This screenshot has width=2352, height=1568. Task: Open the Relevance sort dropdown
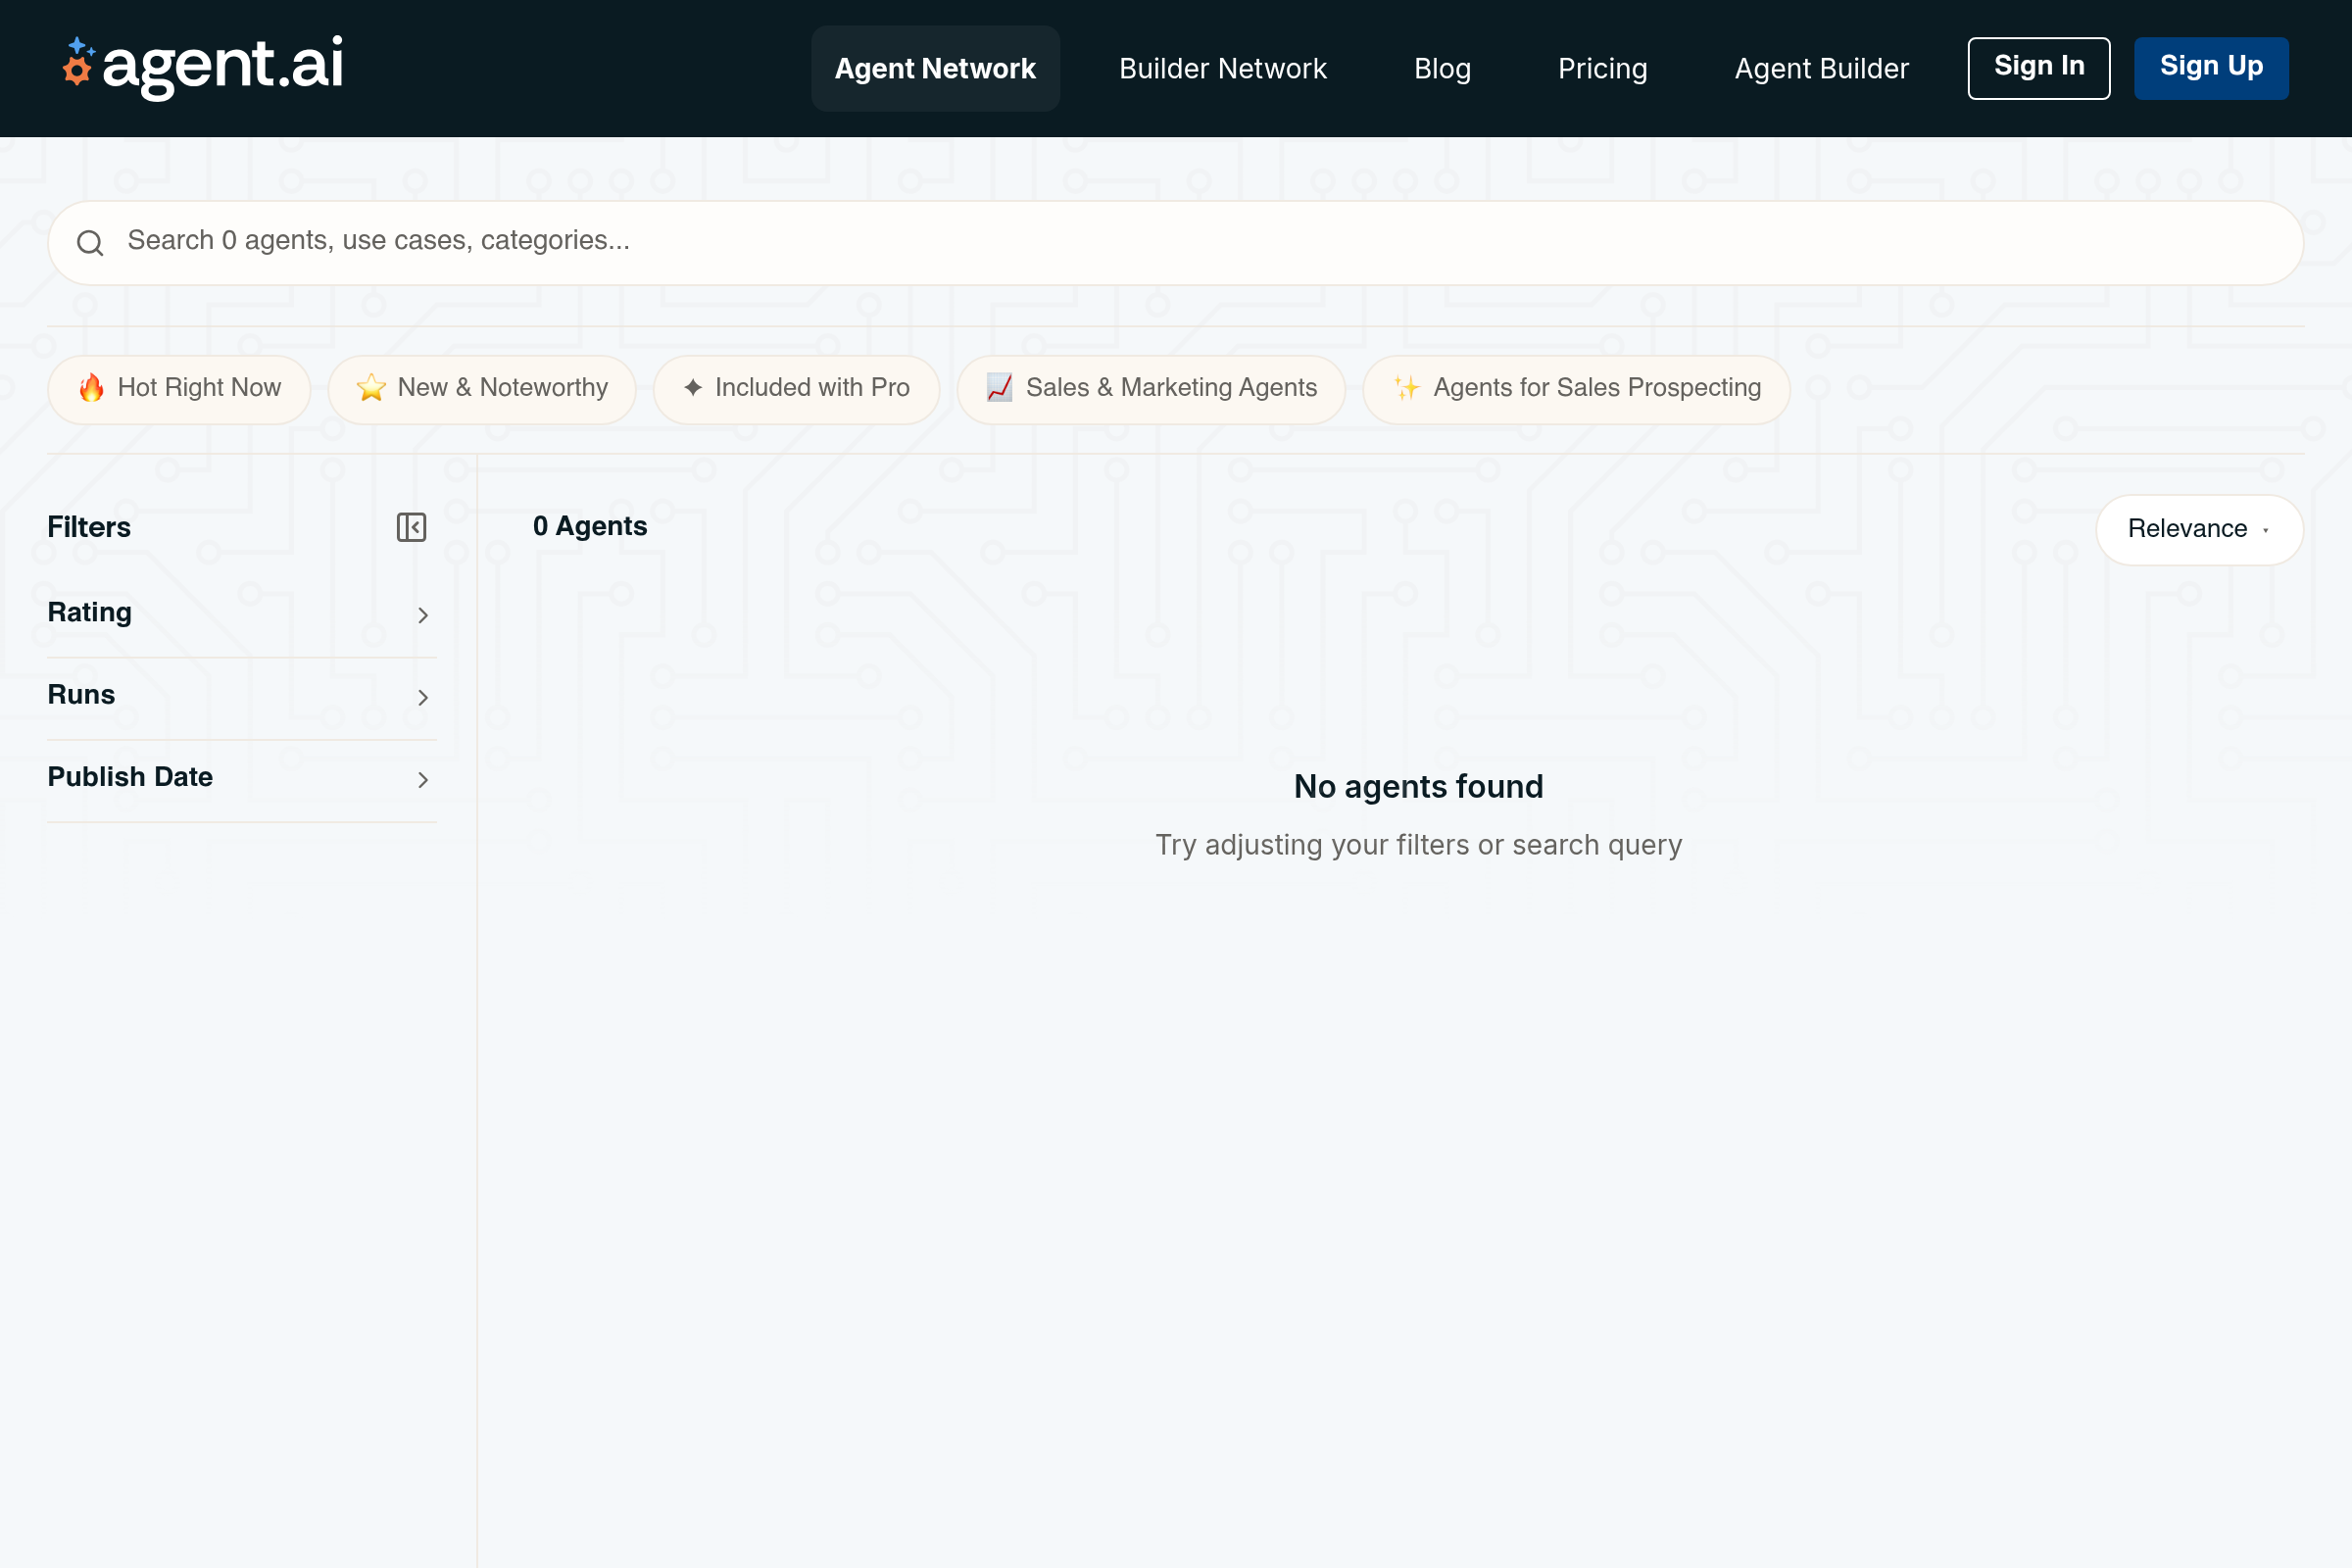pos(2199,529)
